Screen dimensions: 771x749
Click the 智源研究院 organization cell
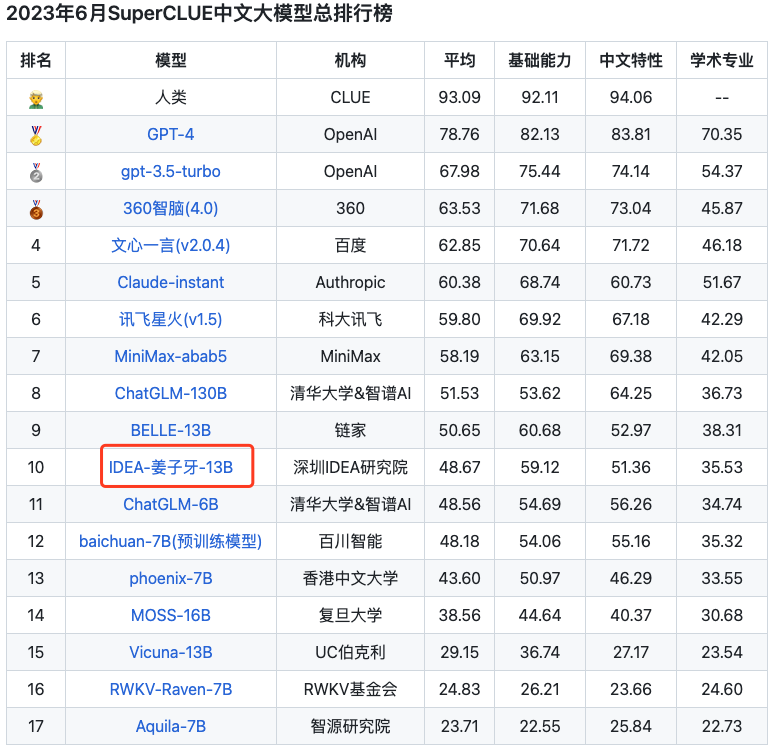click(350, 726)
